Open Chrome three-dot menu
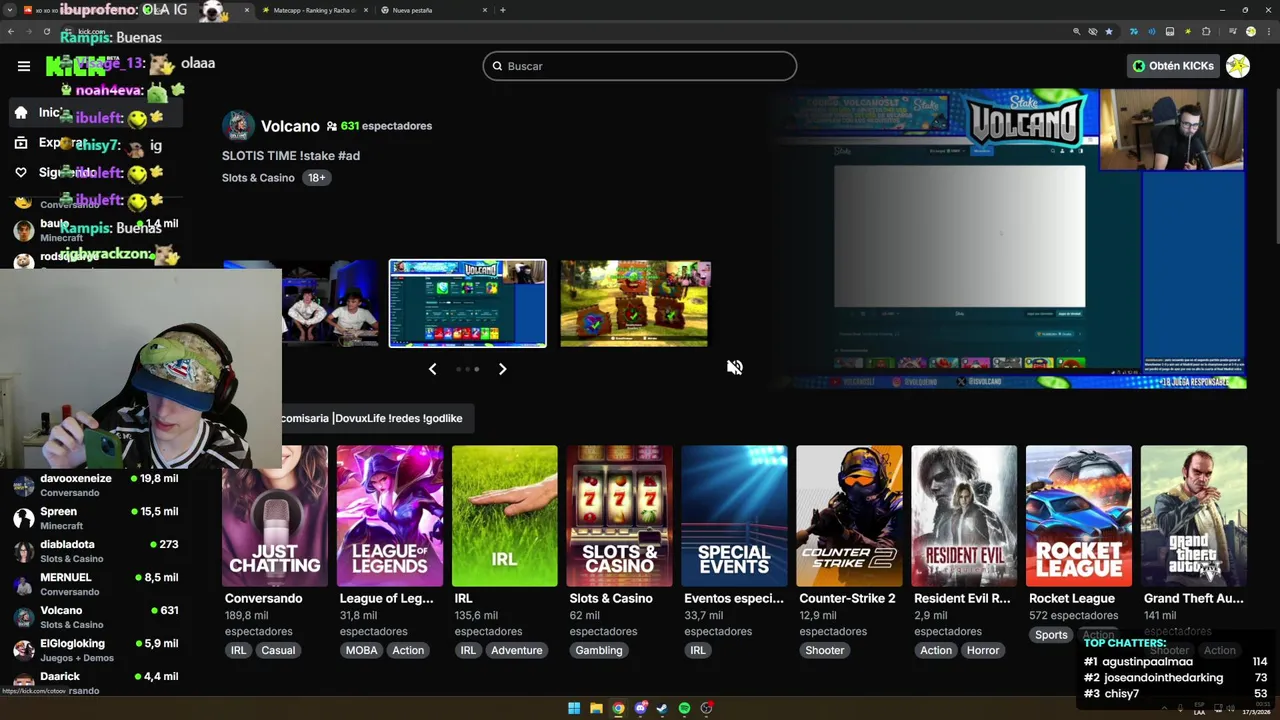This screenshot has width=1280, height=720. pyautogui.click(x=1269, y=31)
